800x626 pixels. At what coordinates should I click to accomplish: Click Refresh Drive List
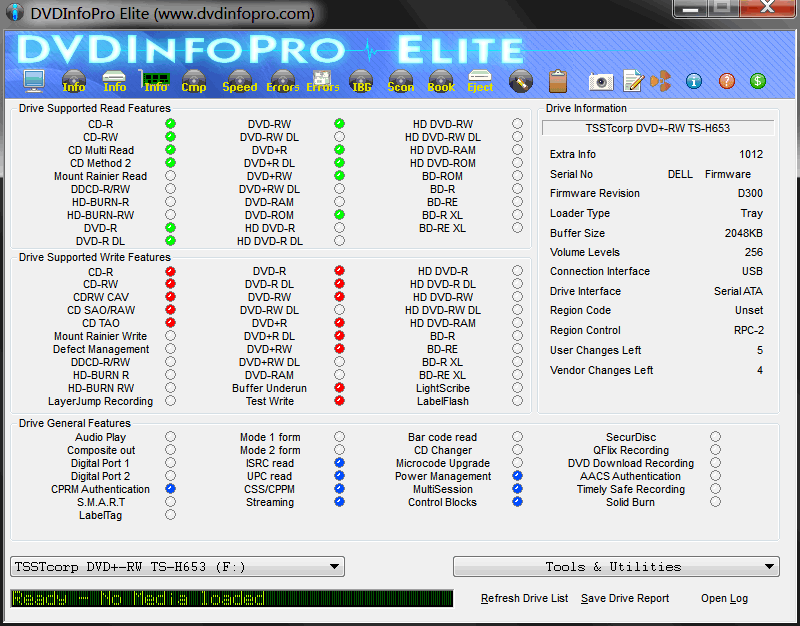pyautogui.click(x=524, y=598)
